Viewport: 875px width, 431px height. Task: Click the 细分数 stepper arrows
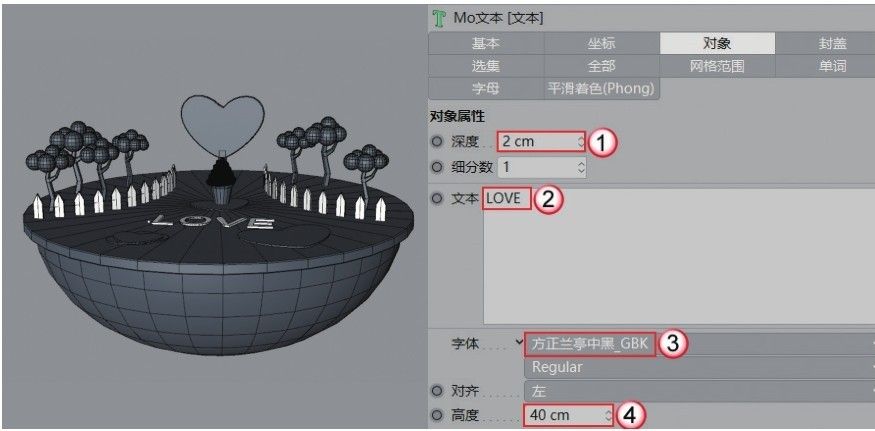click(x=581, y=166)
